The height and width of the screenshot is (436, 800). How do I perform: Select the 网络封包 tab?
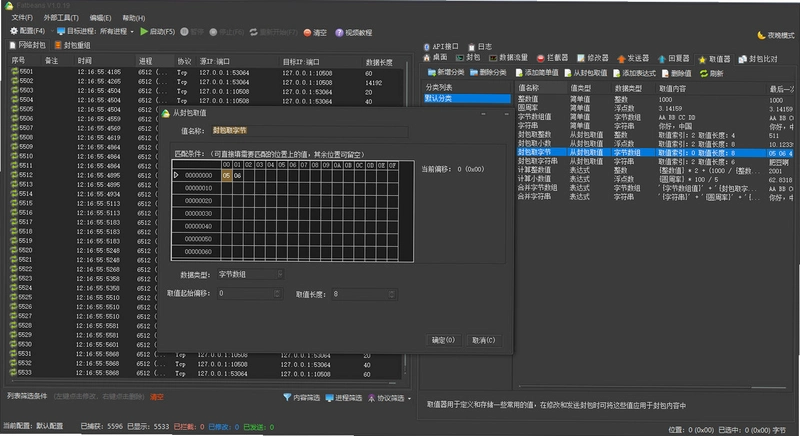(28, 45)
